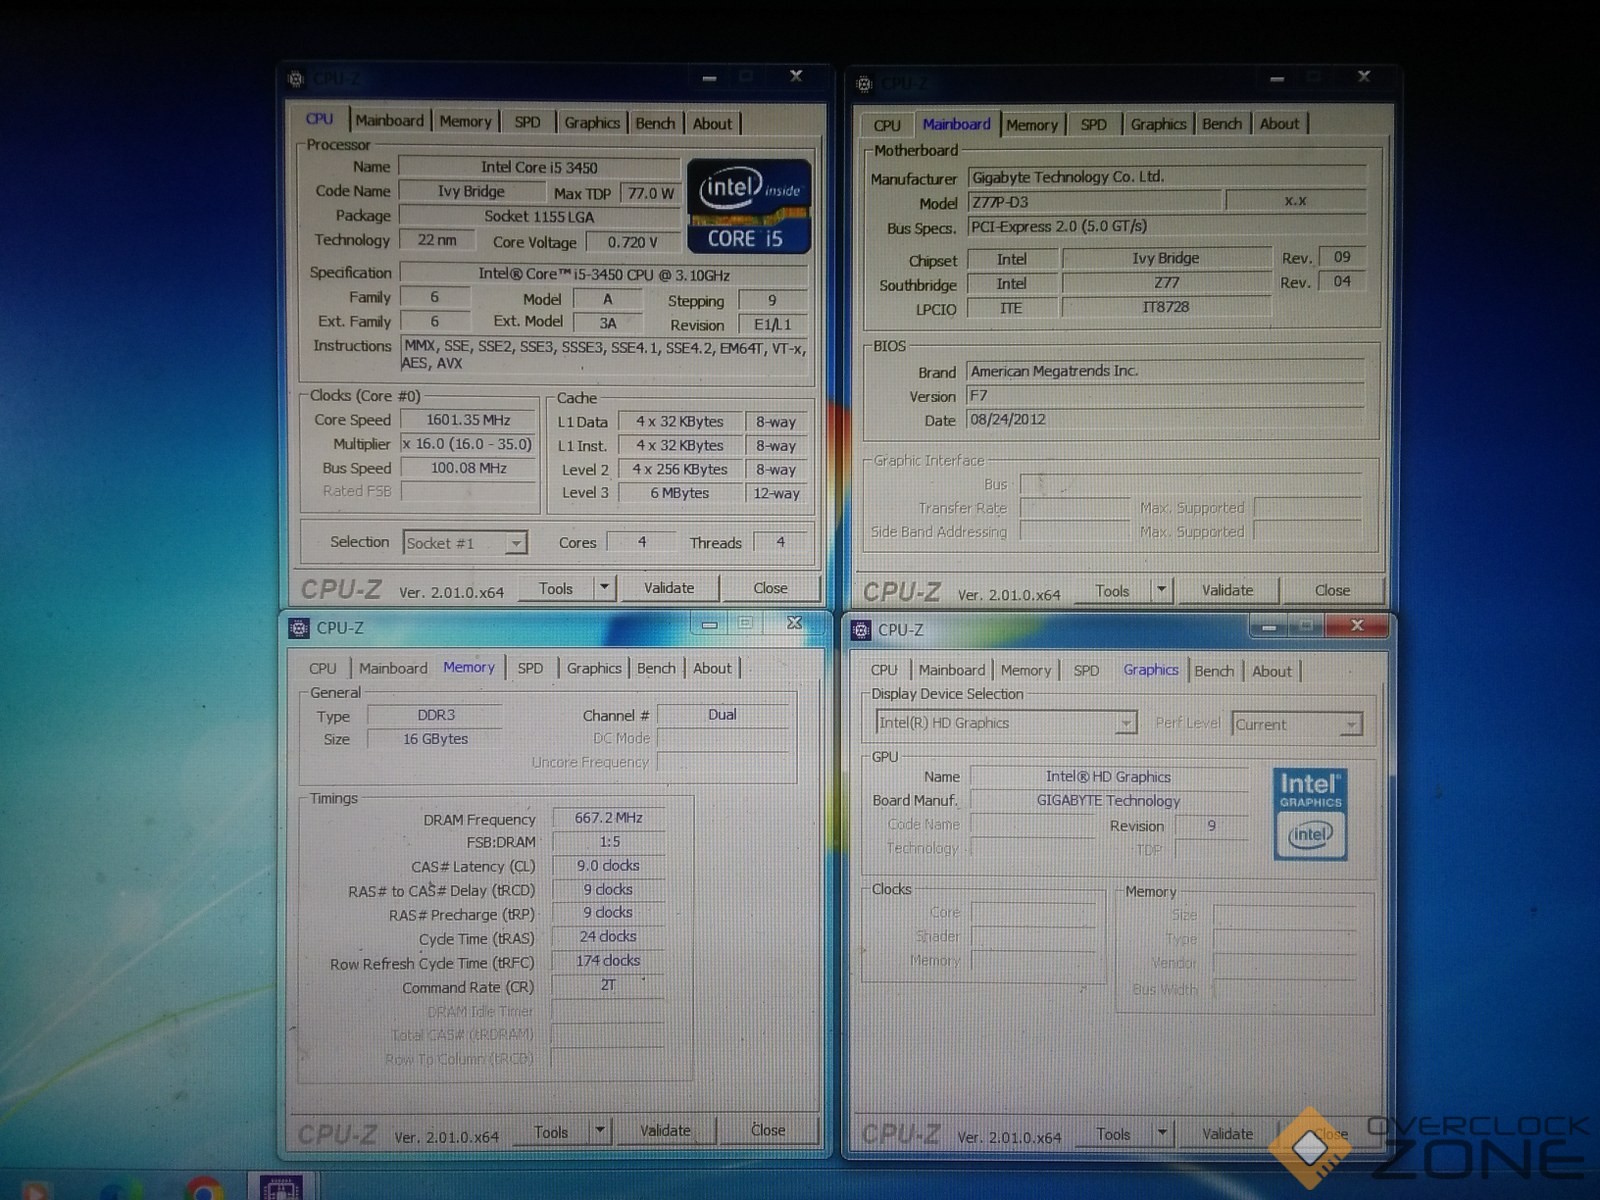
Task: Go to CPU tab in Memory window
Action: (x=323, y=668)
